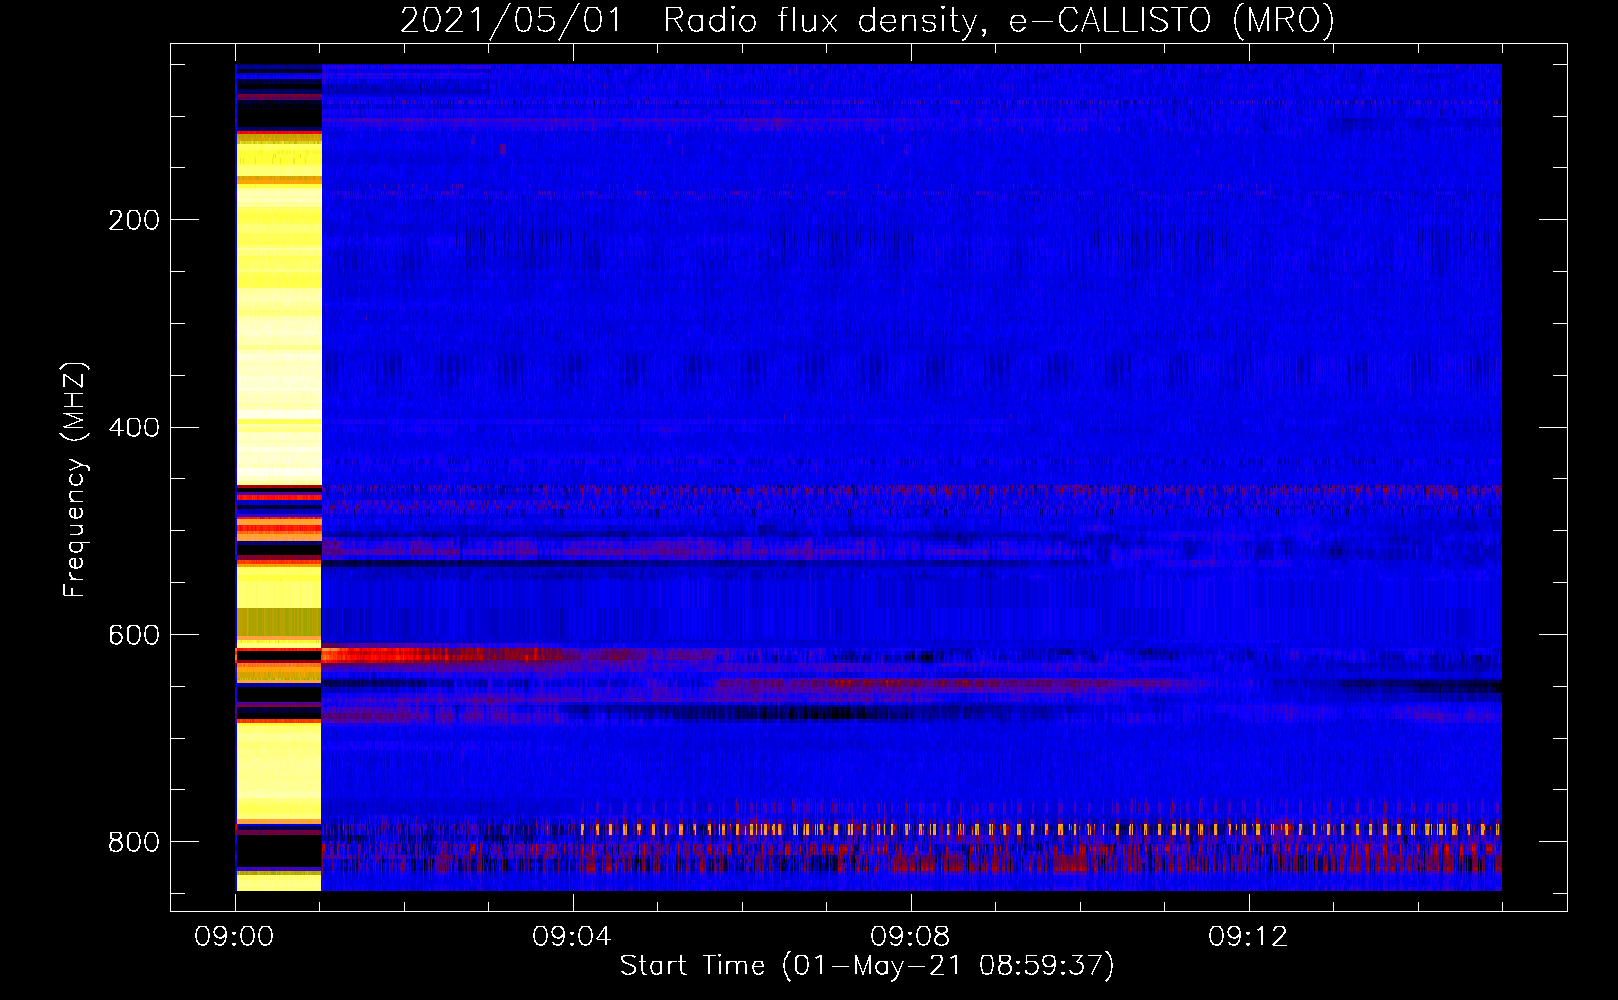Image resolution: width=1618 pixels, height=1000 pixels.
Task: Click the "Frequency (MHZ)" axis label
Action: click(x=75, y=480)
